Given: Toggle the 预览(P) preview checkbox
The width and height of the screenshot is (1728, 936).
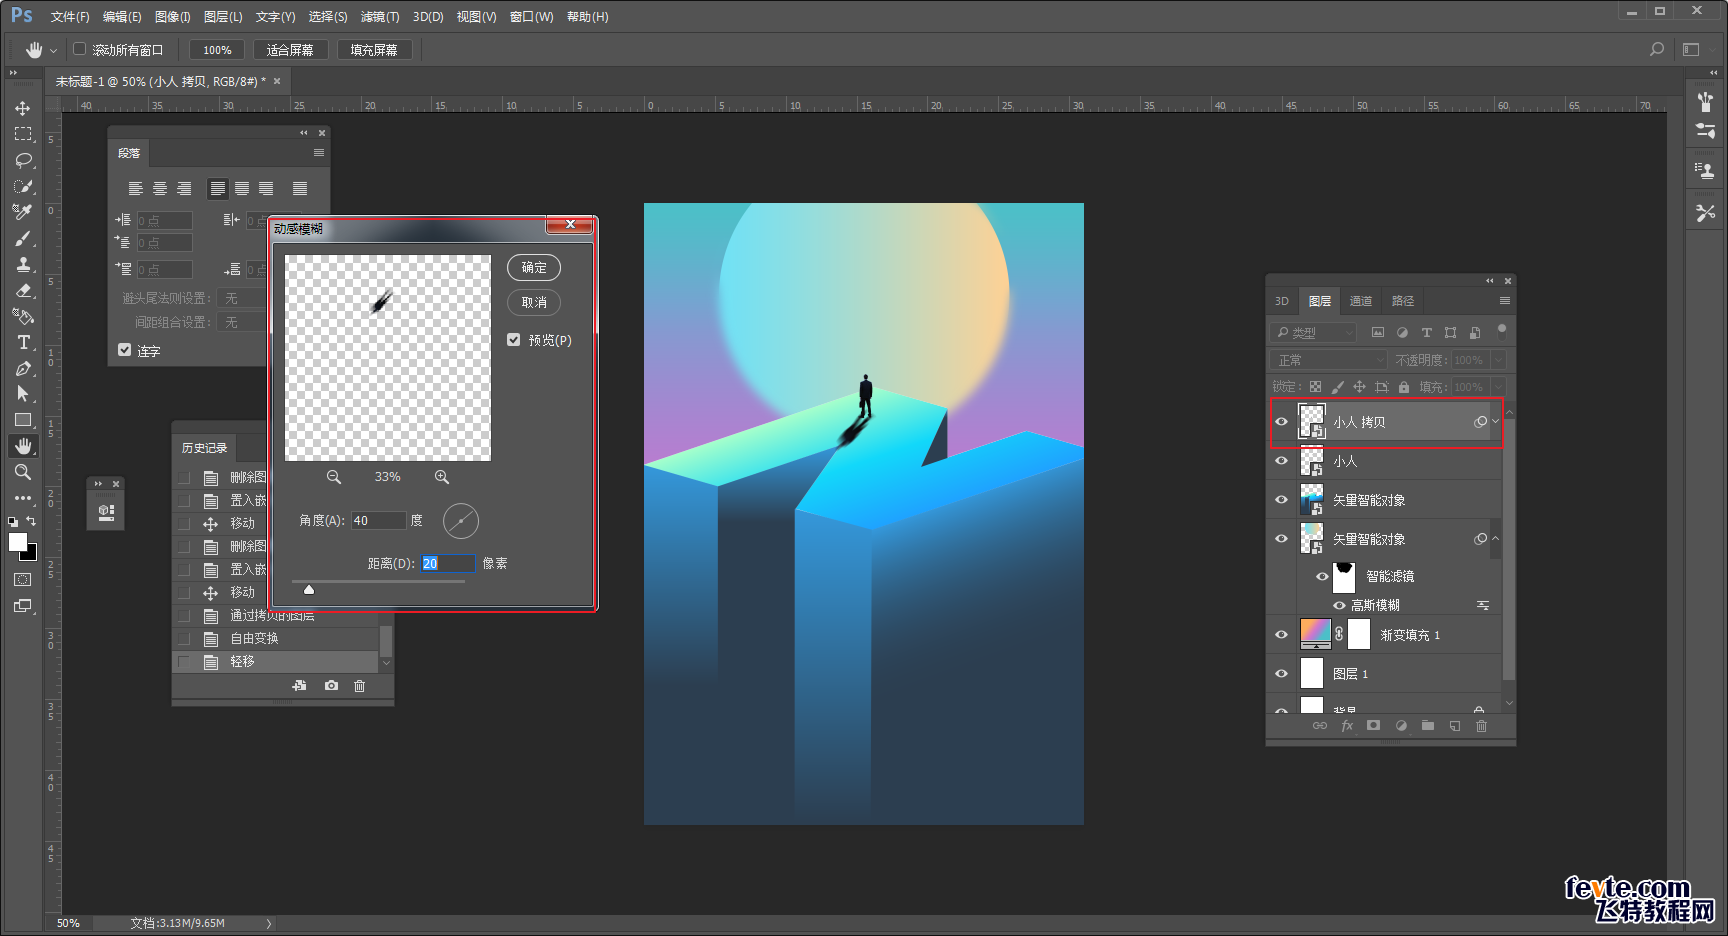Looking at the screenshot, I should (513, 340).
